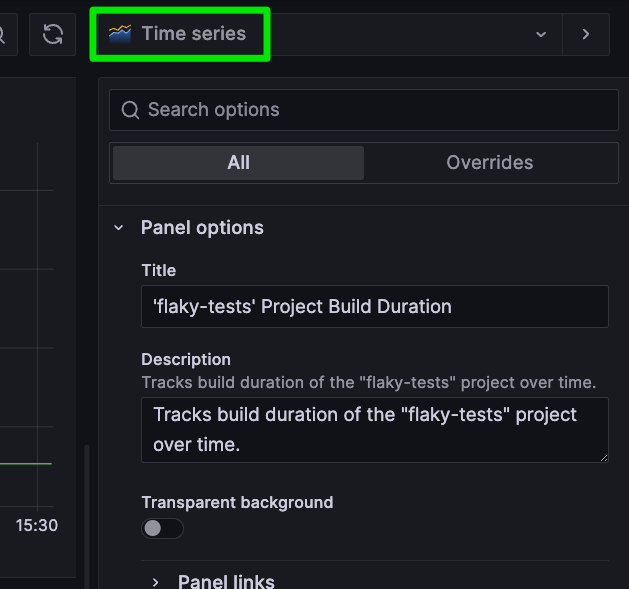Collapse options pane with right arrow
Image resolution: width=629 pixels, height=589 pixels.
[586, 34]
